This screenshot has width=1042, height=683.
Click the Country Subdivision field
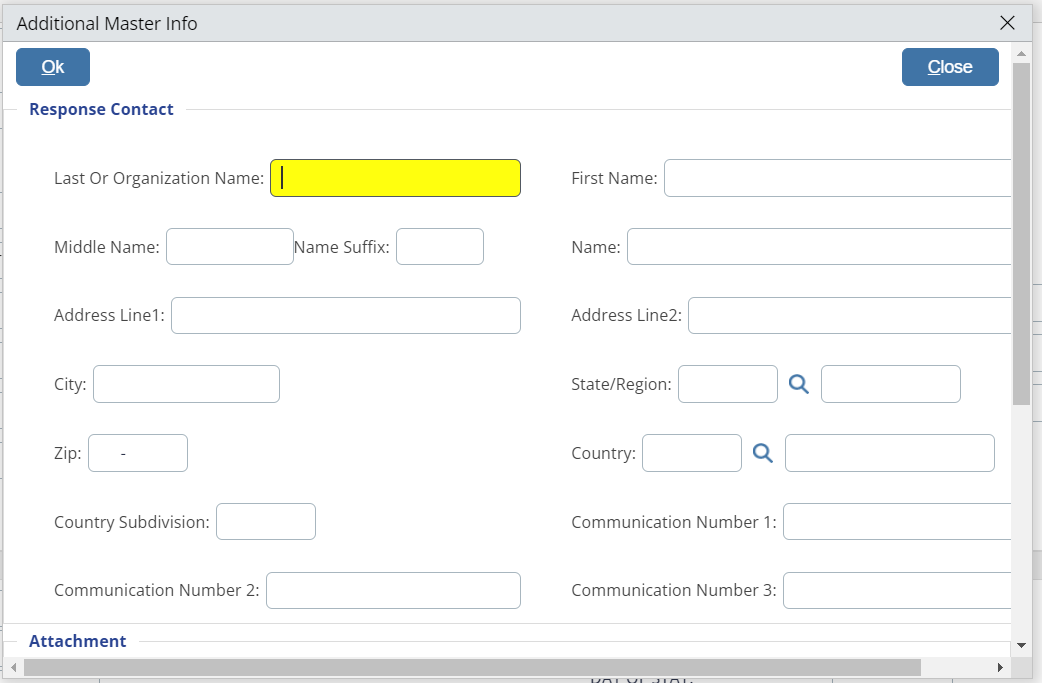(265, 522)
